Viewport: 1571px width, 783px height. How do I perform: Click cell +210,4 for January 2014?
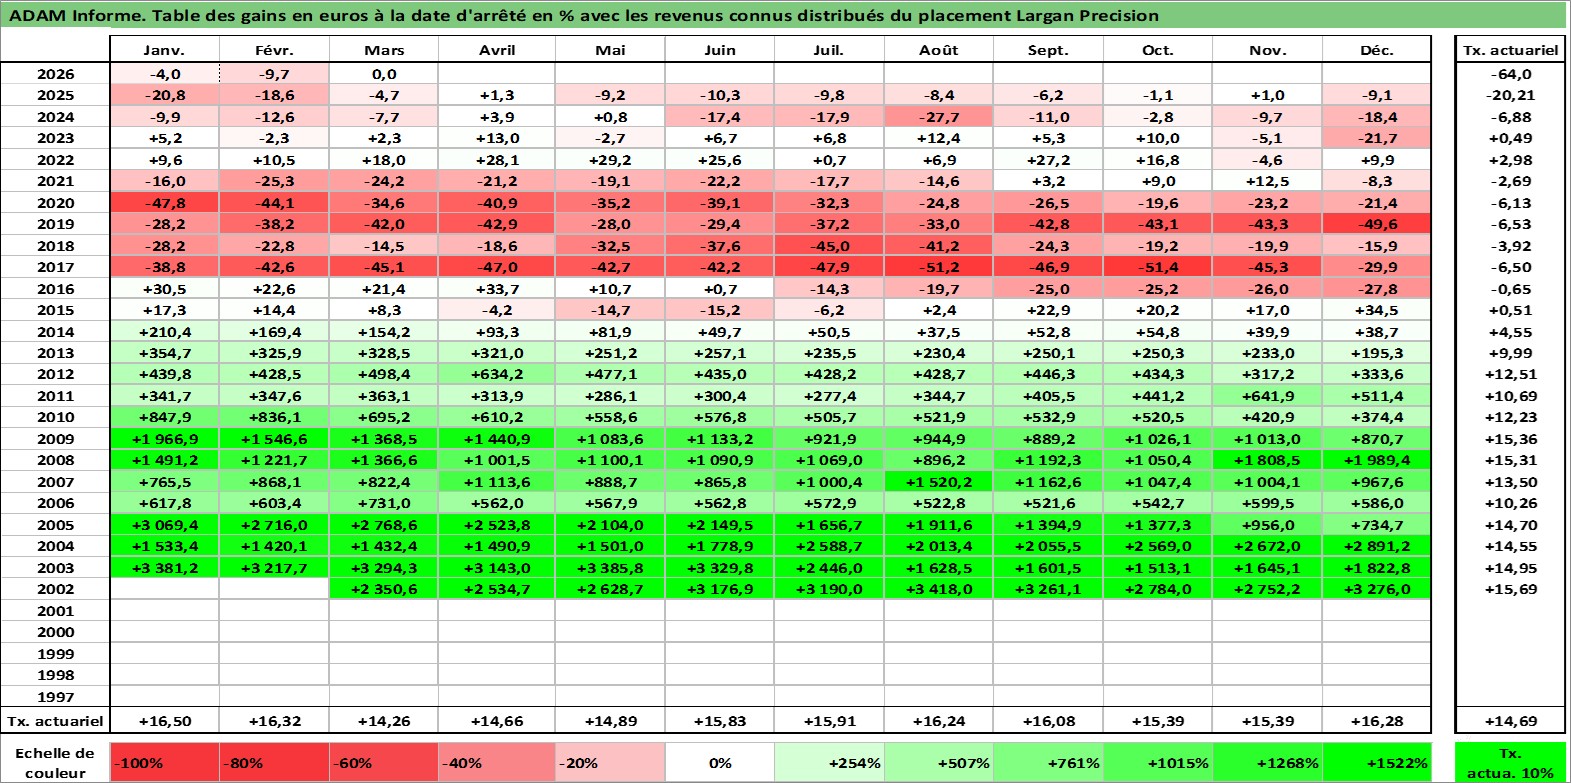point(164,332)
